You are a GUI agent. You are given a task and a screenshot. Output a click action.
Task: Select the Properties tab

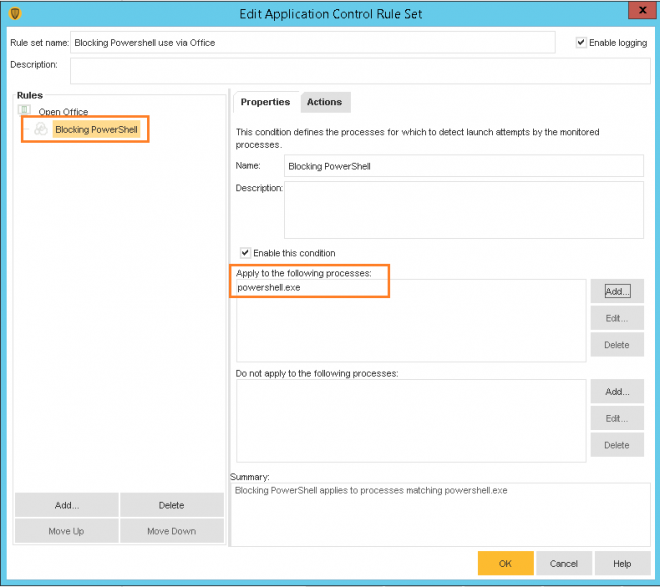pyautogui.click(x=265, y=102)
